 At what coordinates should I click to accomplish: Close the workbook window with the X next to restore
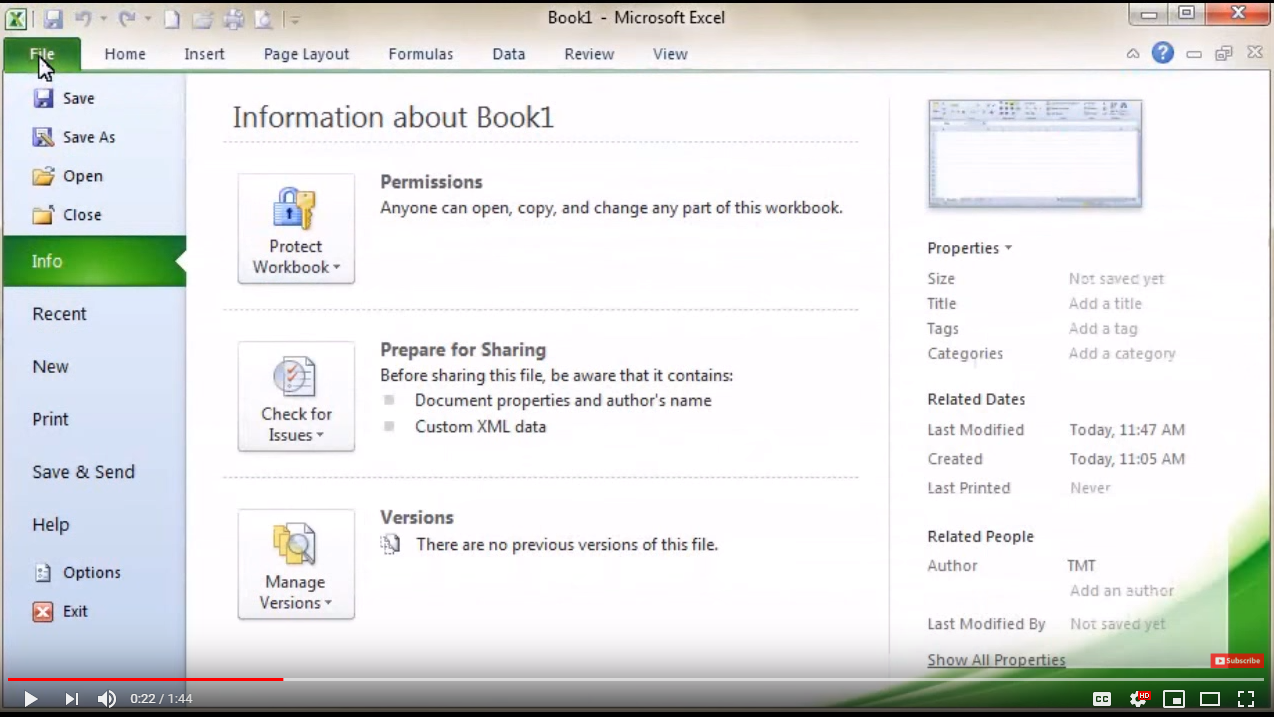[x=1255, y=53]
